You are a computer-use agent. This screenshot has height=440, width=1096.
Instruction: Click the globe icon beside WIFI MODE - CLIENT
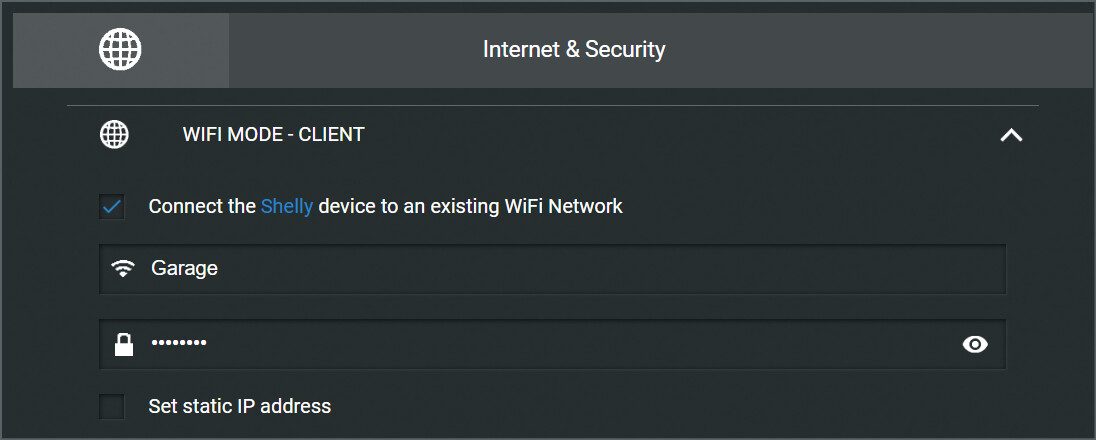coord(115,134)
